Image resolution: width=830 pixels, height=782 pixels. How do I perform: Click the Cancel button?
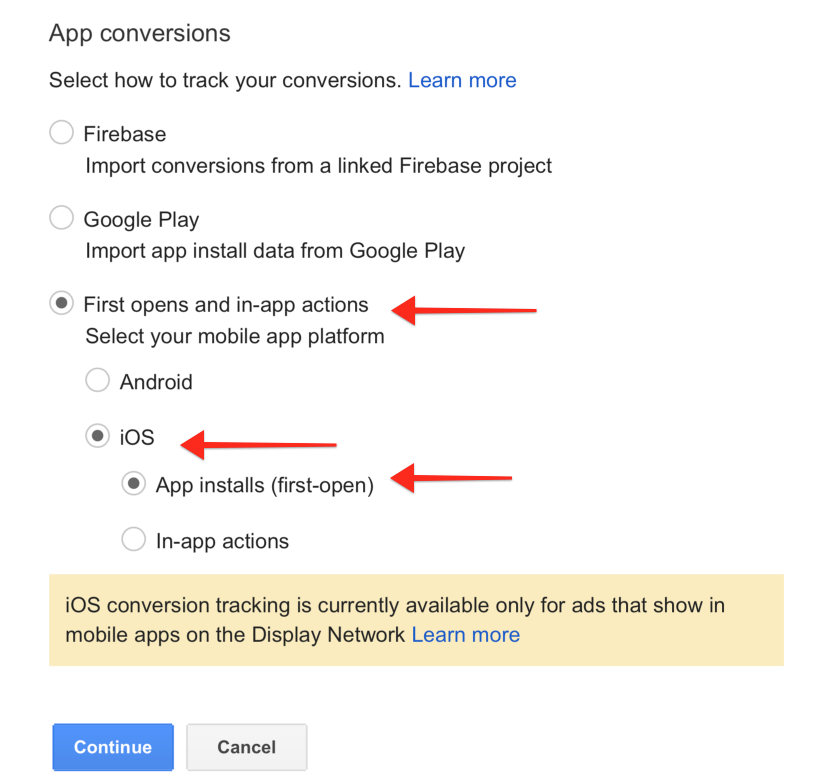coord(246,747)
